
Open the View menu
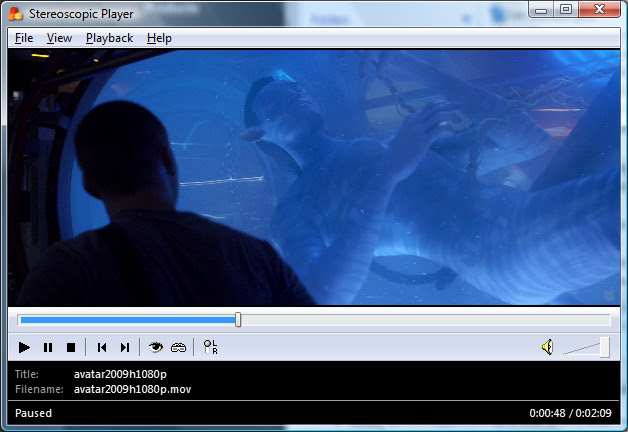(59, 38)
